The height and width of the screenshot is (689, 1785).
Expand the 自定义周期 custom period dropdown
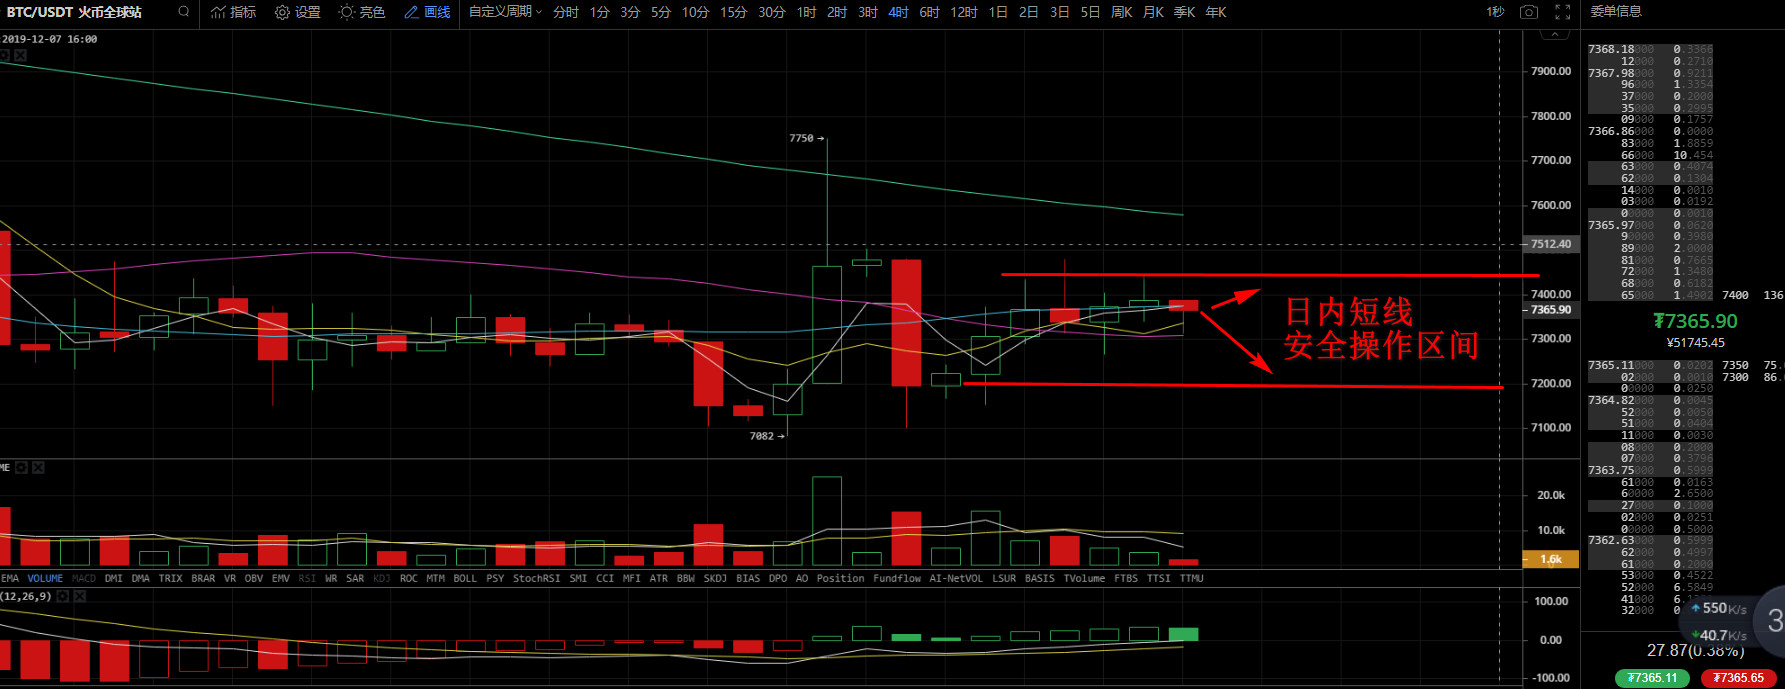[505, 12]
